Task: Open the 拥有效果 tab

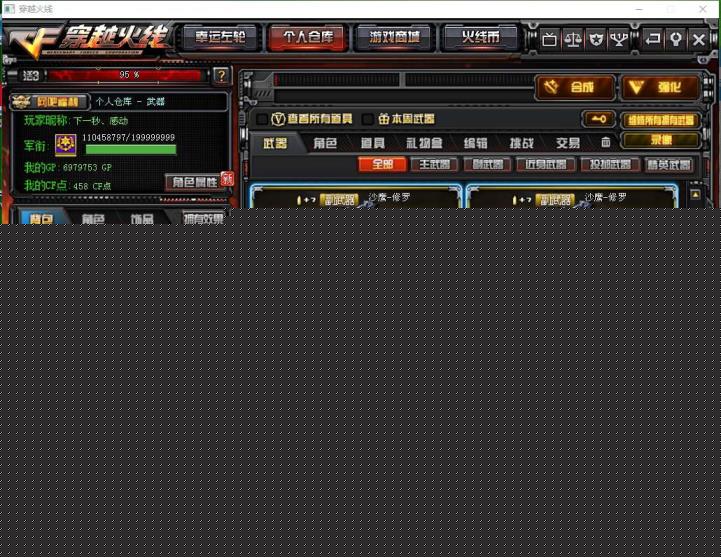Action: click(x=203, y=218)
